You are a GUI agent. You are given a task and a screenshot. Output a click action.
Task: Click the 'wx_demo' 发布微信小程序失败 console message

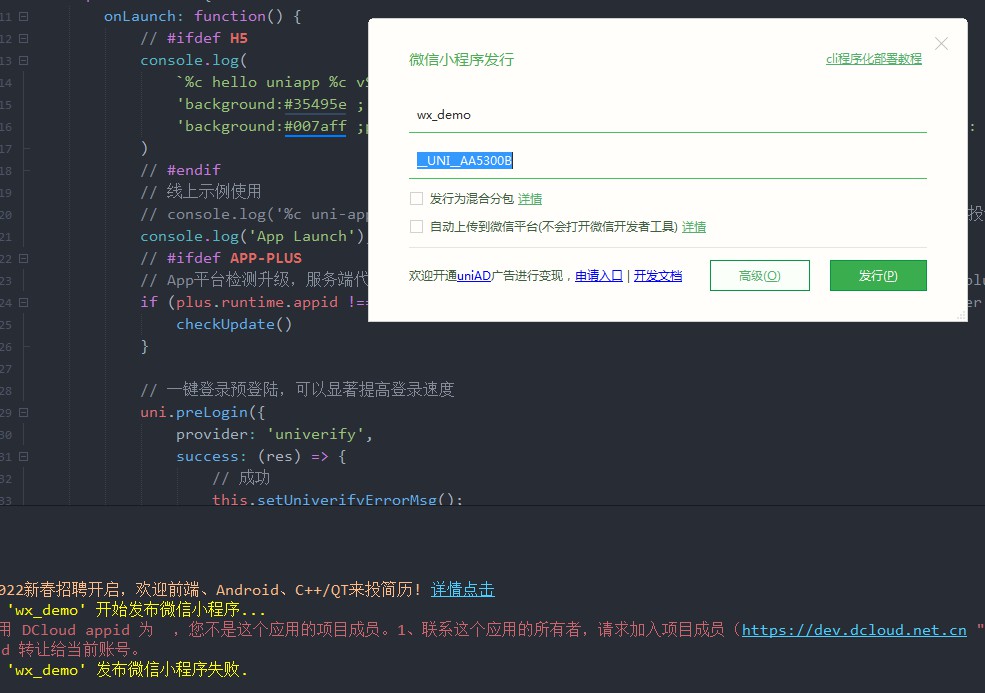coord(128,670)
